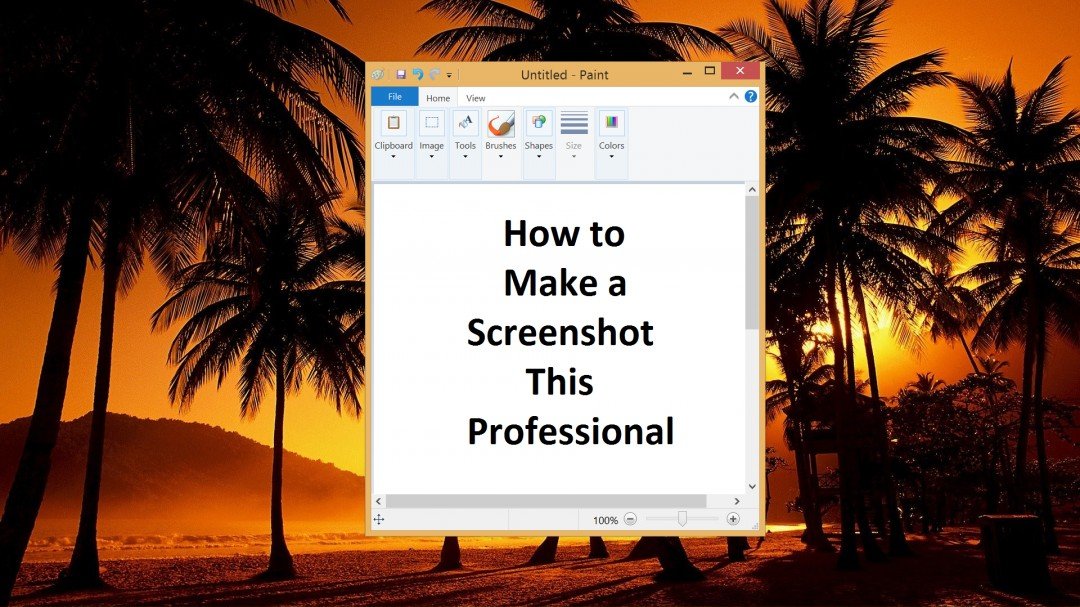Screen dimensions: 1080x607
Task: Select the Brushes tool in the ribbon
Action: pos(500,125)
